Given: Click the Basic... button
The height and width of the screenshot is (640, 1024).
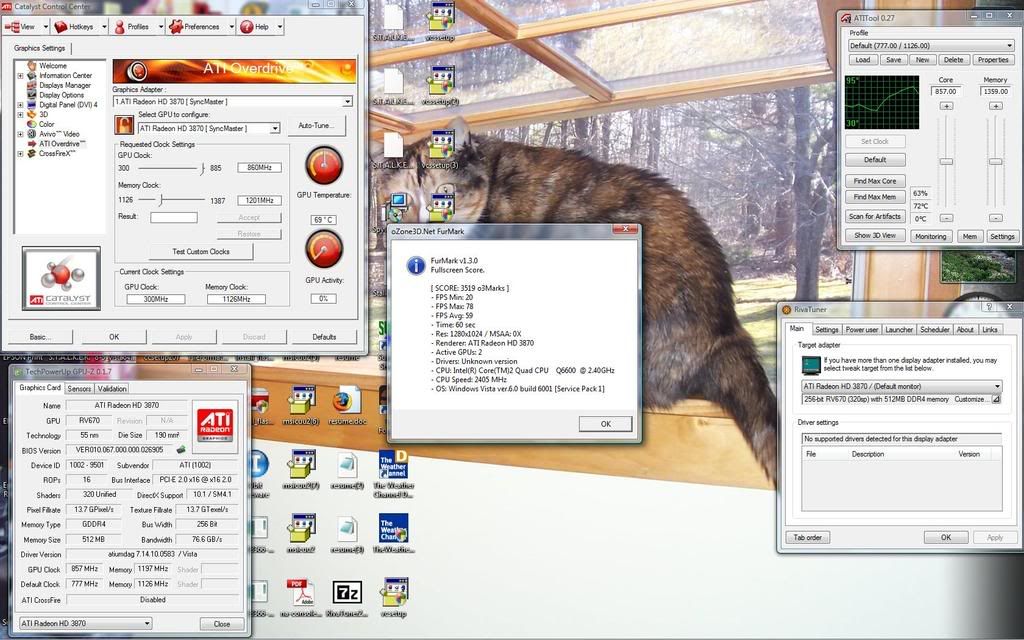Looking at the screenshot, I should point(40,337).
